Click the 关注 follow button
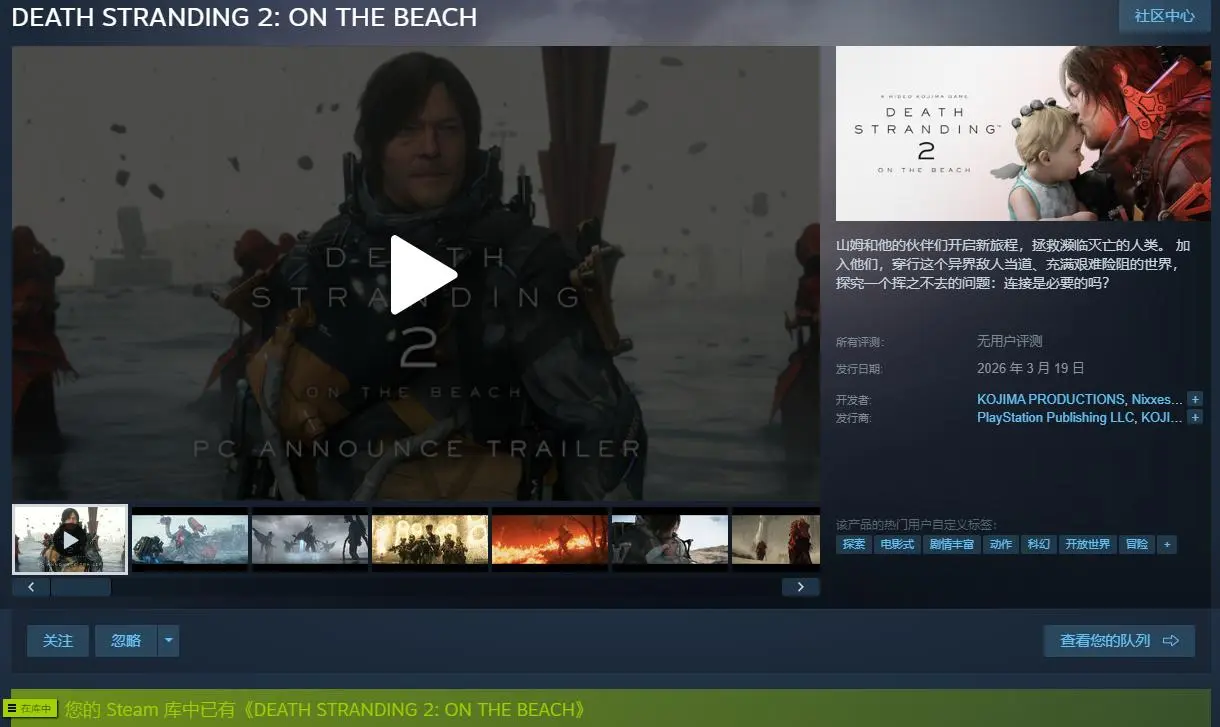Viewport: 1220px width, 727px height. pos(58,641)
